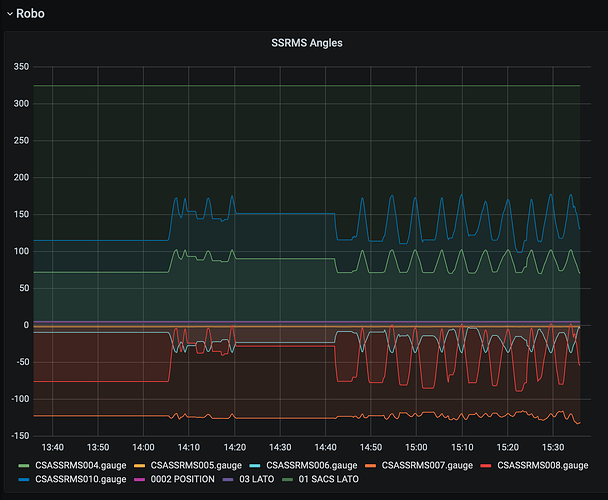Open color picker for CSASSRMS005.gauge yellow swatch

coord(139,465)
